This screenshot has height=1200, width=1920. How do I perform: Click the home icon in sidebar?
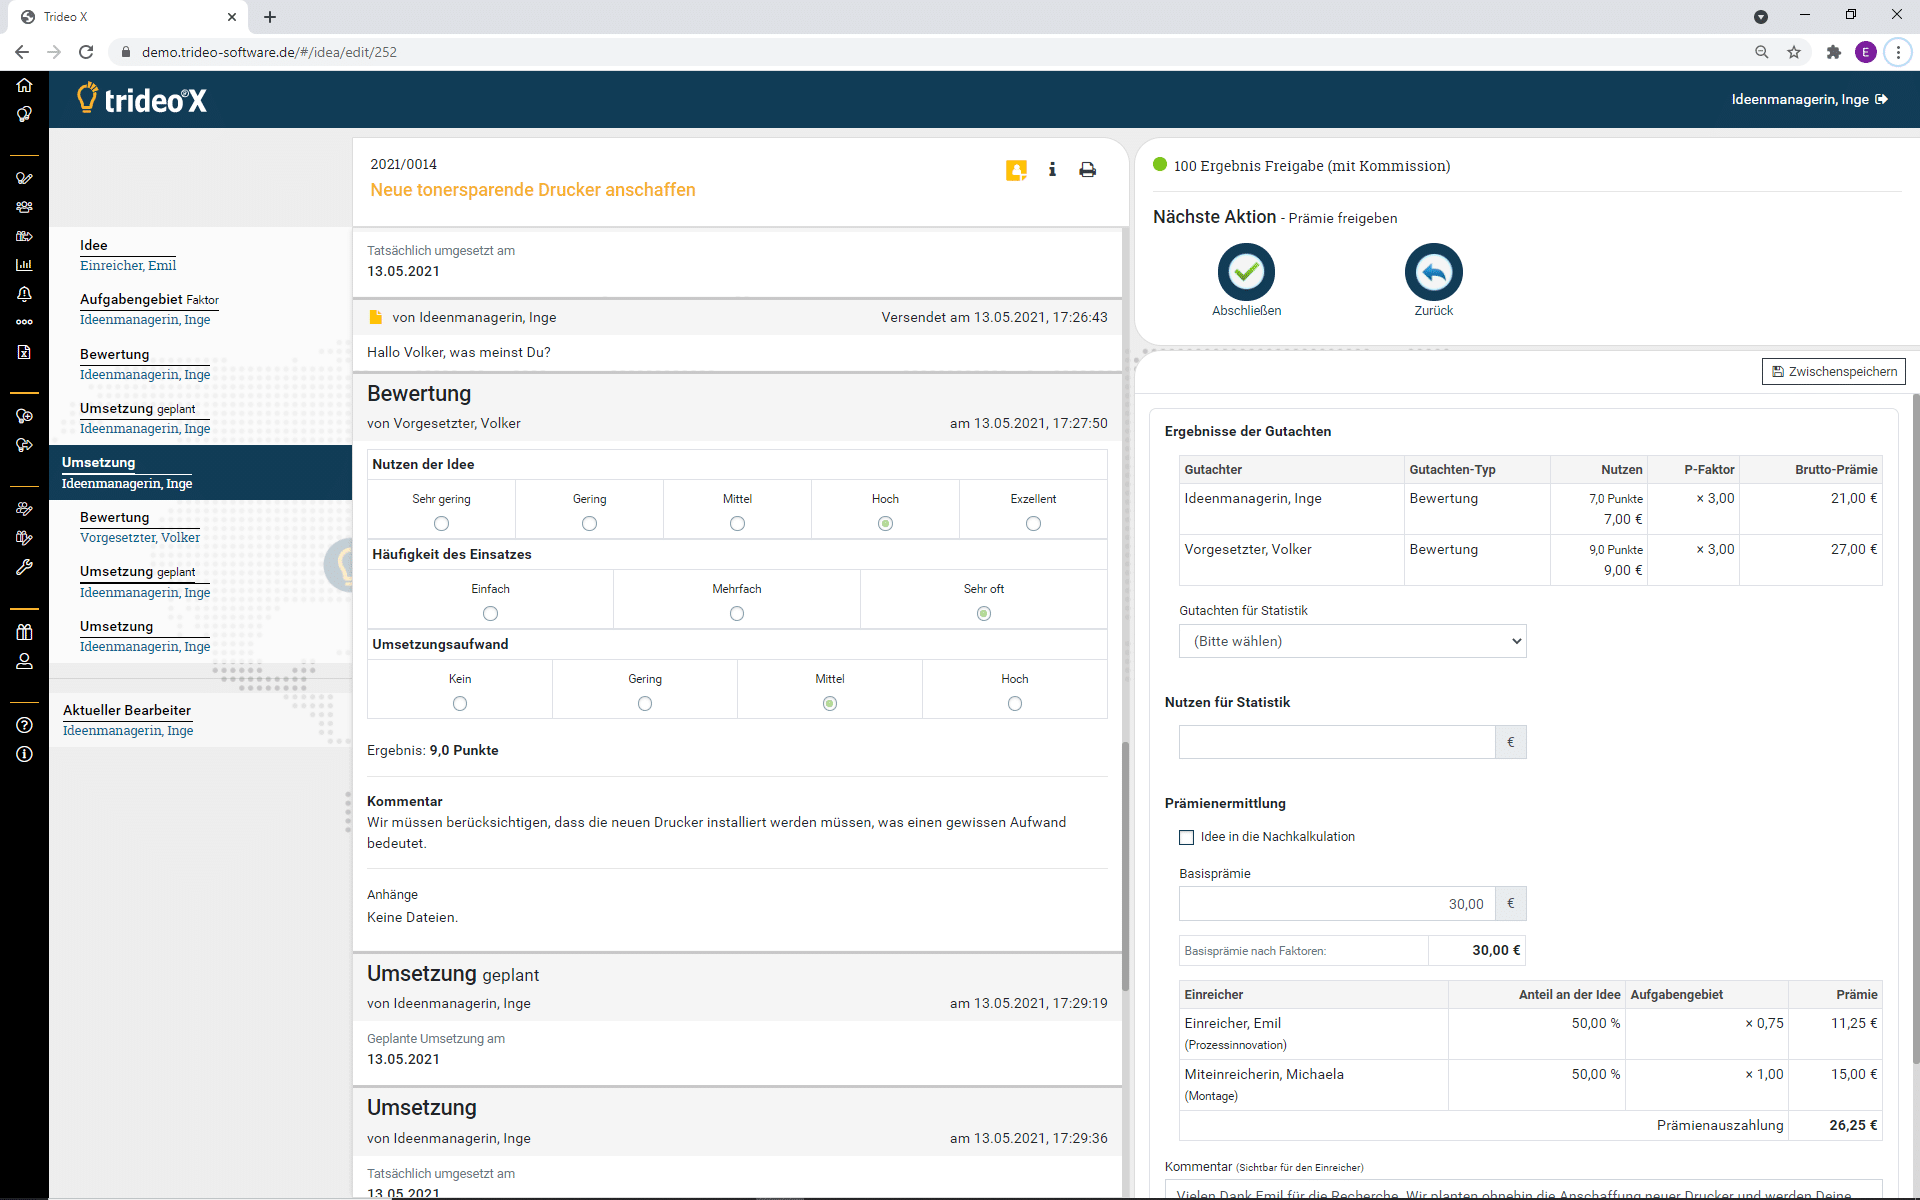tap(24, 85)
